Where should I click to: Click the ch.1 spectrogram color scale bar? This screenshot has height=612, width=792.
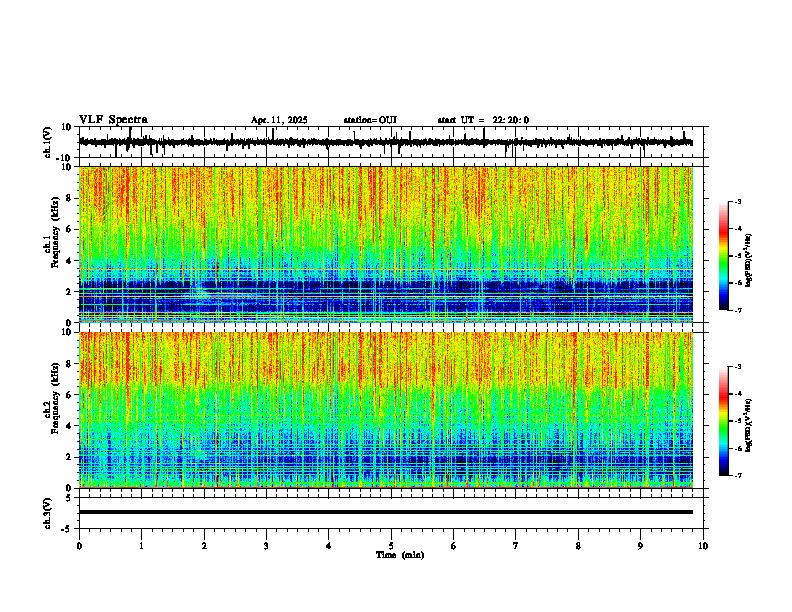tap(724, 256)
